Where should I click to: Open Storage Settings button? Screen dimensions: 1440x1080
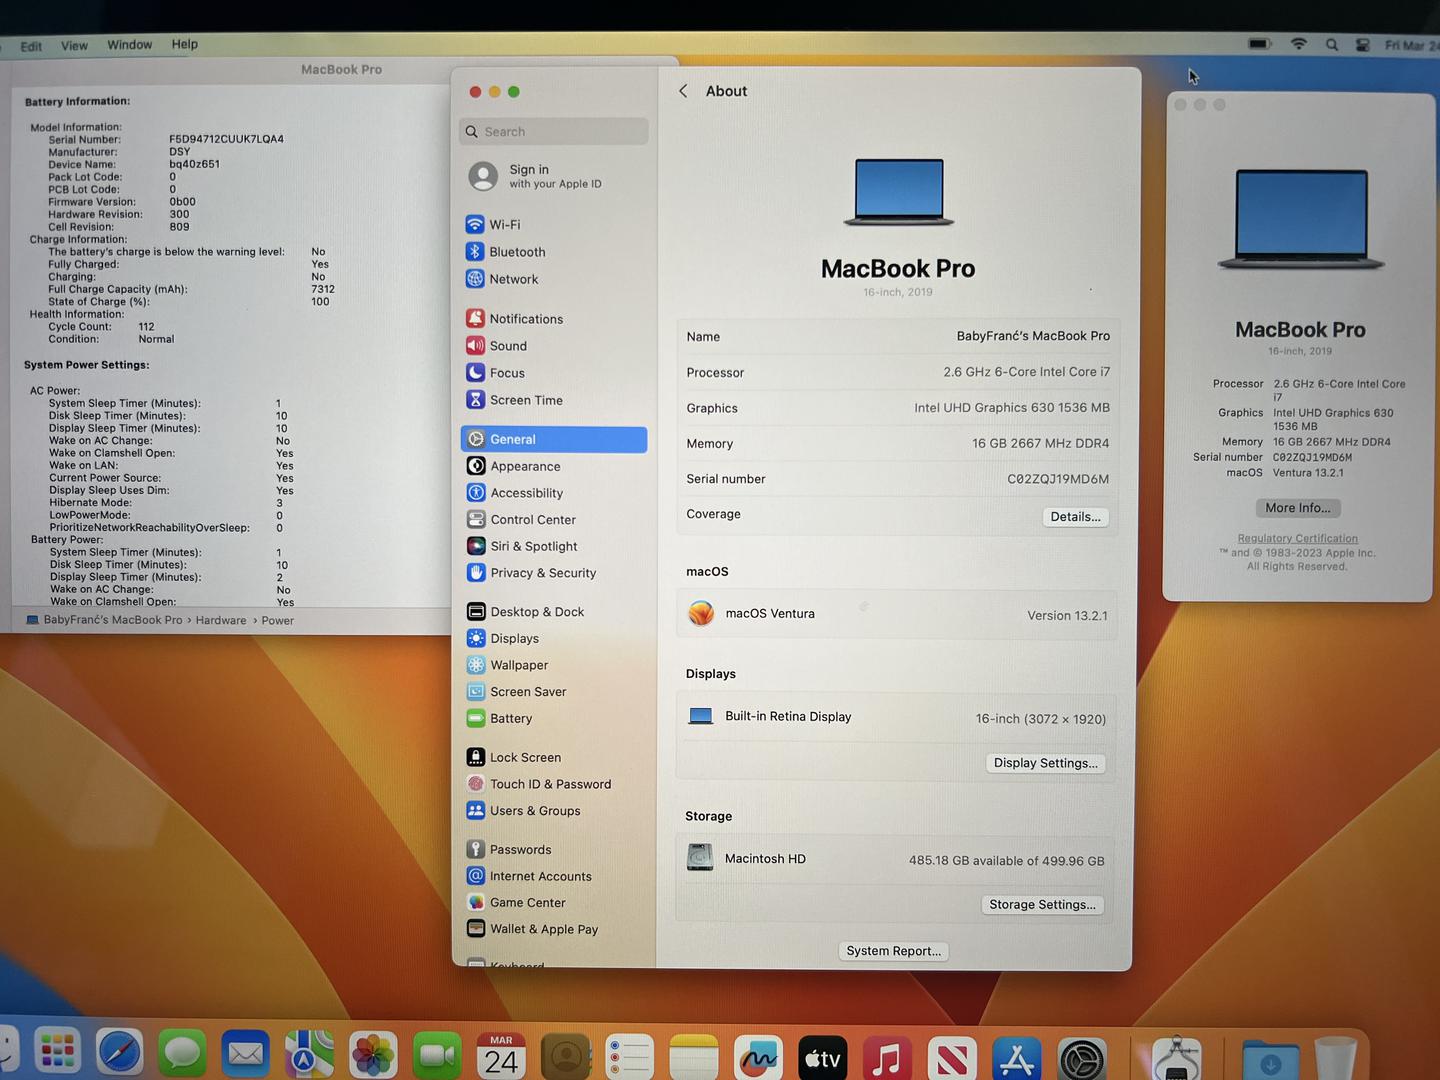[x=1042, y=905]
